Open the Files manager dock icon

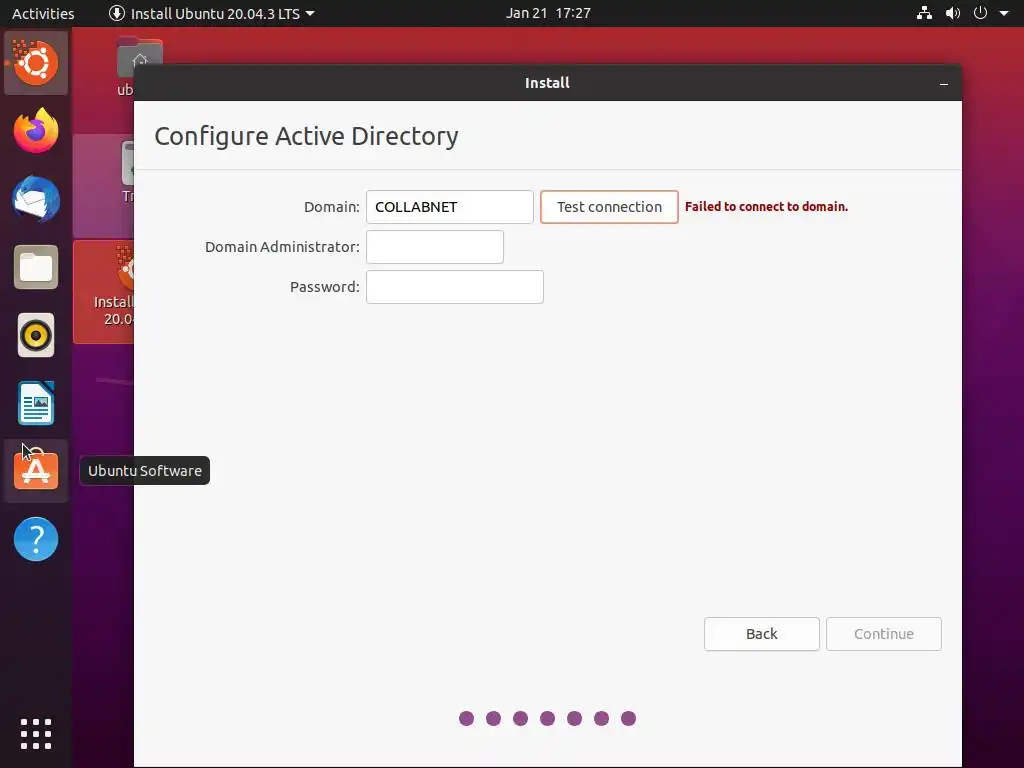tap(36, 267)
